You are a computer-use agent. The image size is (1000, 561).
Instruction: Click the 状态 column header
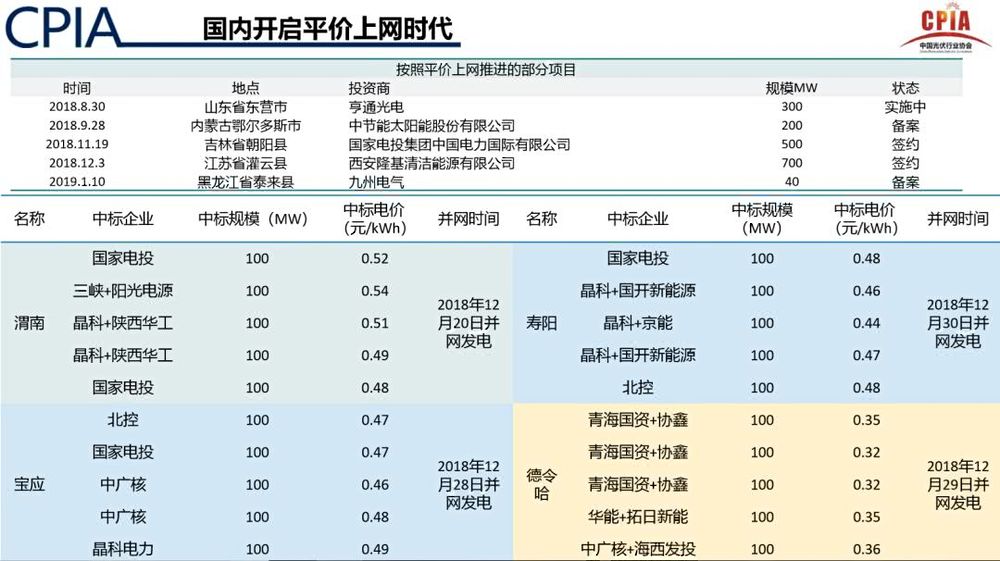[905, 88]
